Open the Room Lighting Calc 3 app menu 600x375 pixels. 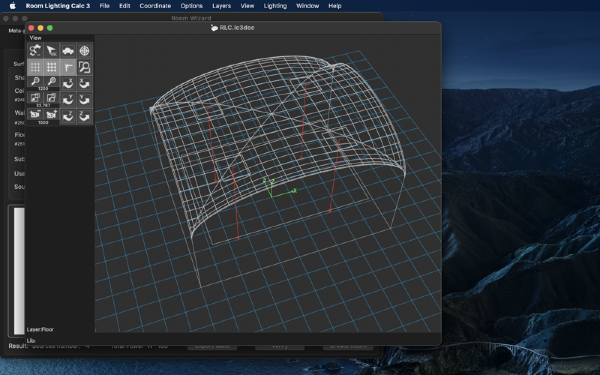[58, 6]
